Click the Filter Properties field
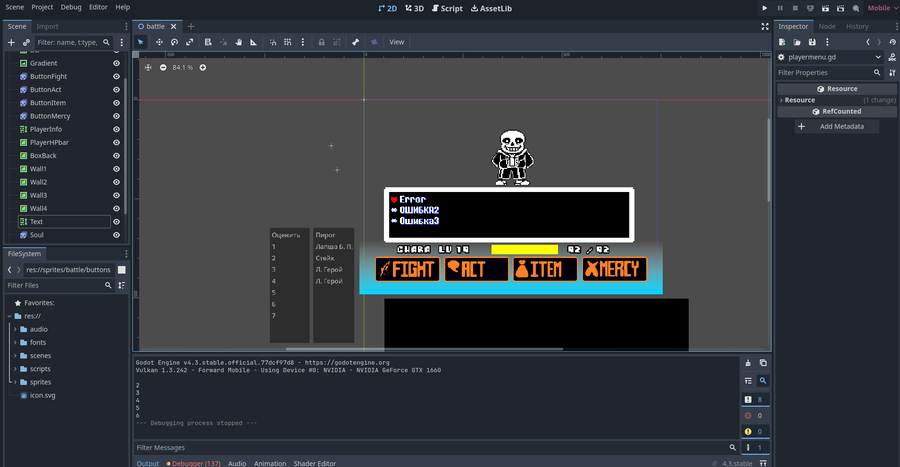Screen dimensions: 900x467 click(x=829, y=73)
